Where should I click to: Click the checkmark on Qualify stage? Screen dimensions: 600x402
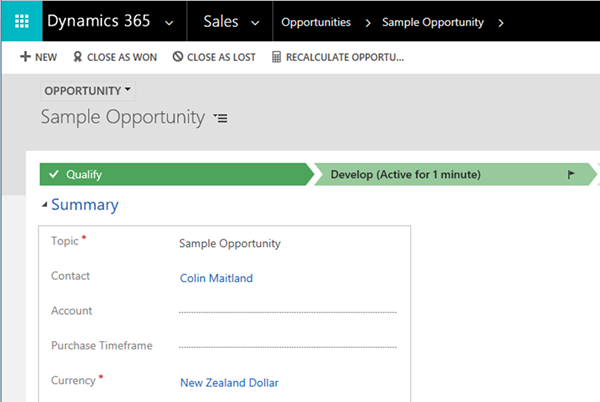pos(53,174)
